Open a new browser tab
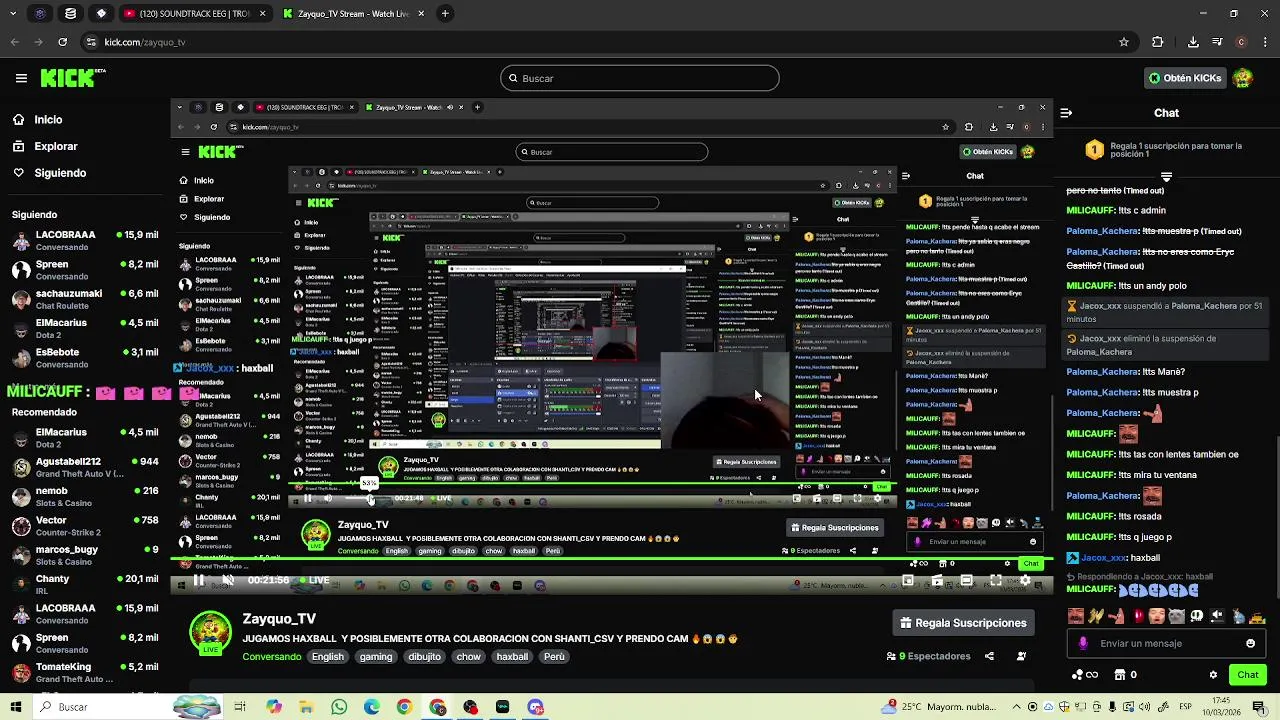1280x720 pixels. click(x=445, y=14)
